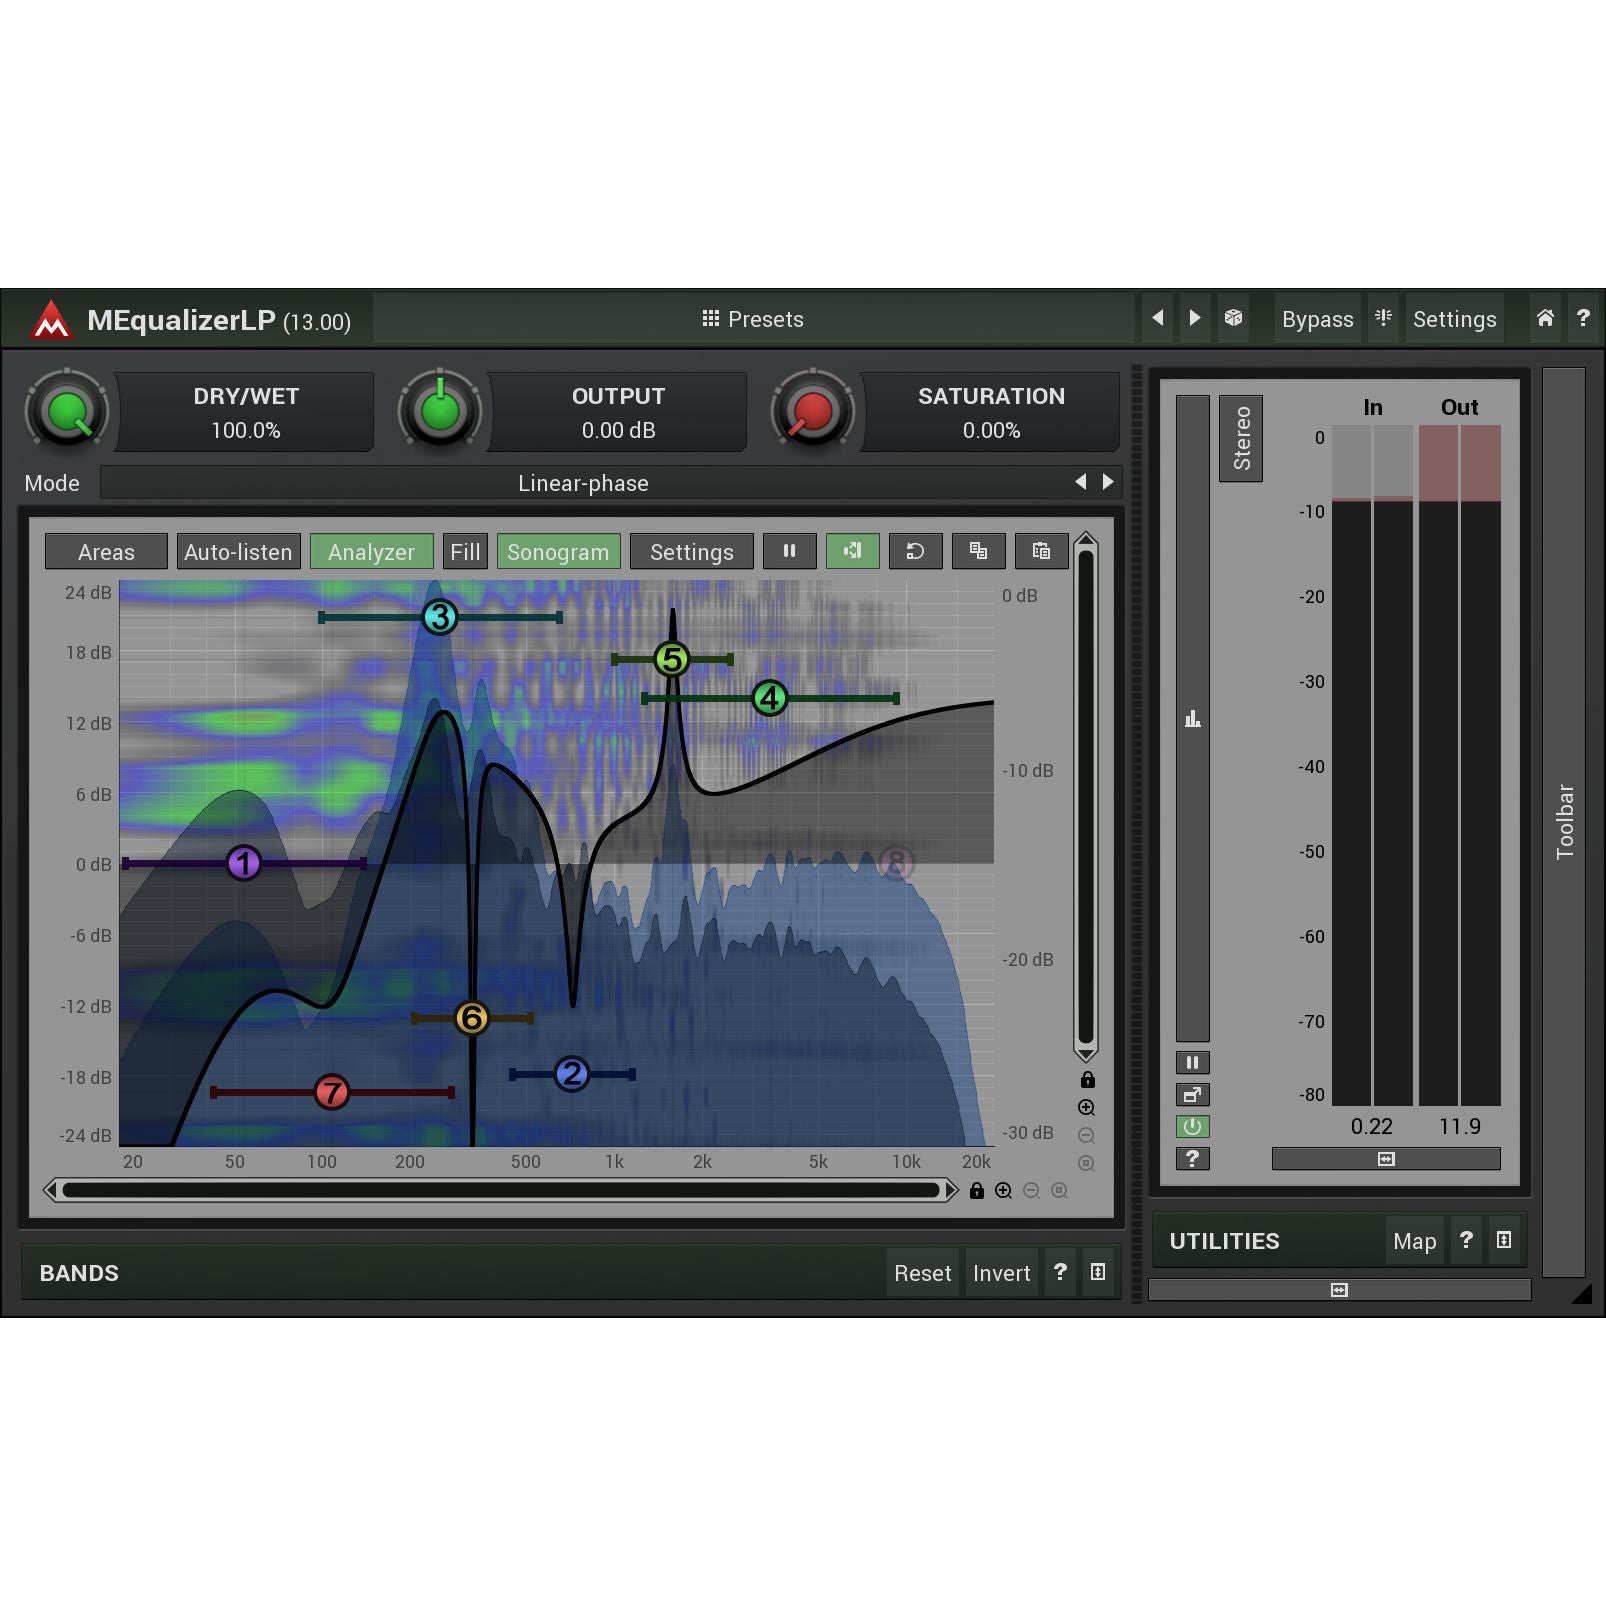The width and height of the screenshot is (1606, 1606).
Task: Click the random preset dice icon
Action: [1233, 318]
